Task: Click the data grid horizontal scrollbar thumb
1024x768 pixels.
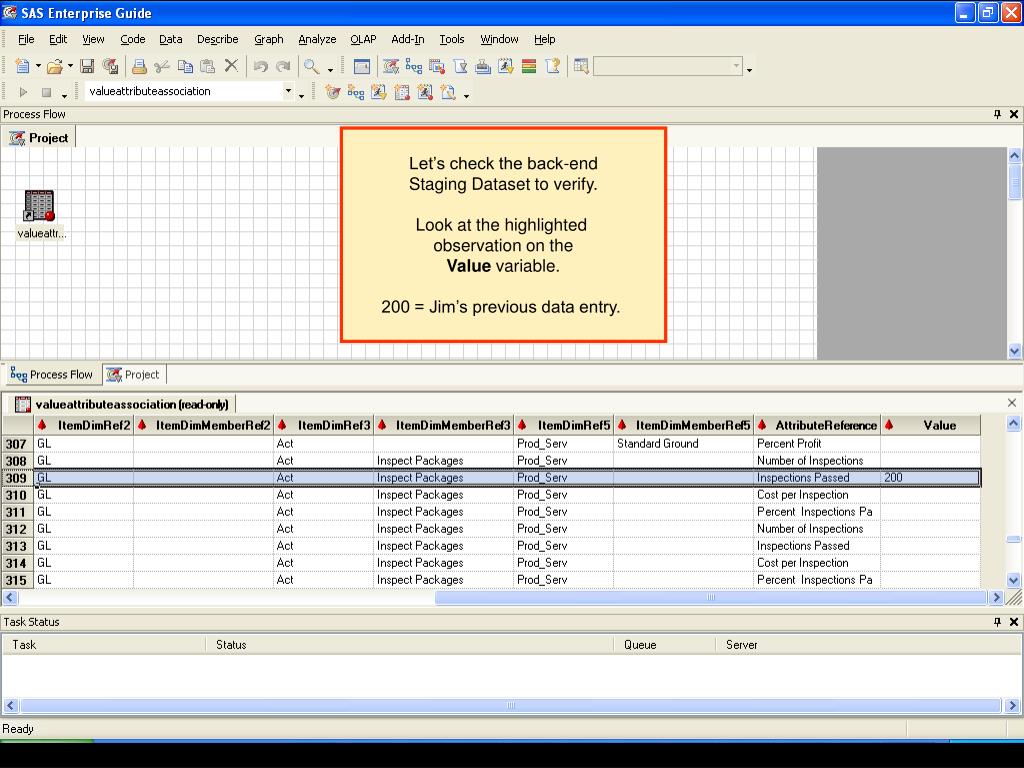Action: (x=711, y=597)
